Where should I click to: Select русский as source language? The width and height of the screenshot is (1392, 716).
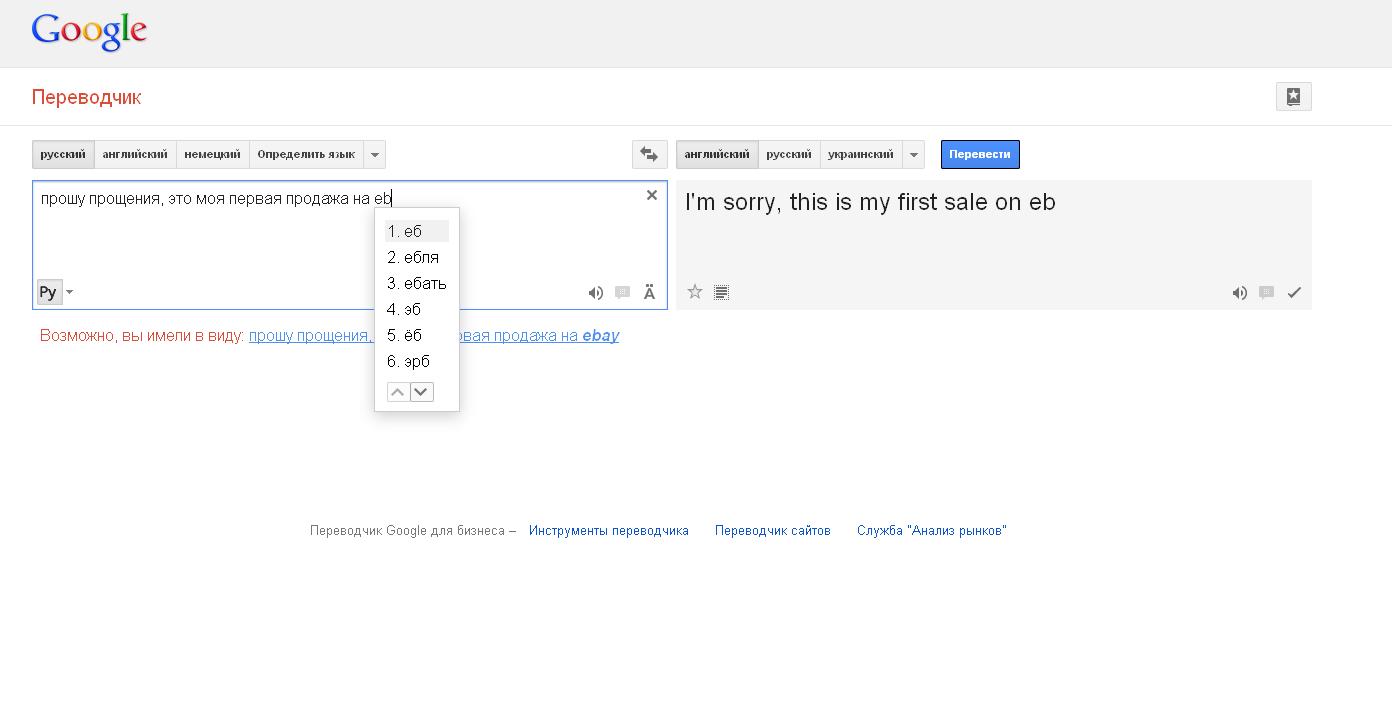pos(63,154)
